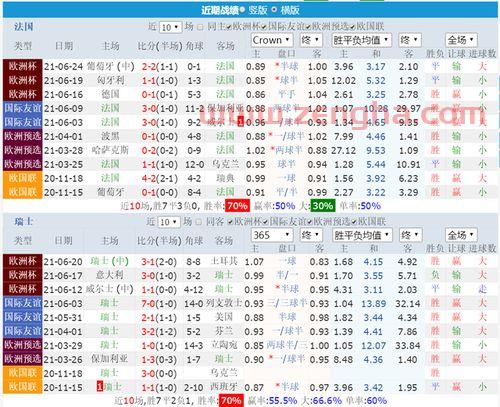Click 欧国联 type badge in 法国 20-11-18 row
The width and height of the screenshot is (500, 407).
tap(23, 178)
